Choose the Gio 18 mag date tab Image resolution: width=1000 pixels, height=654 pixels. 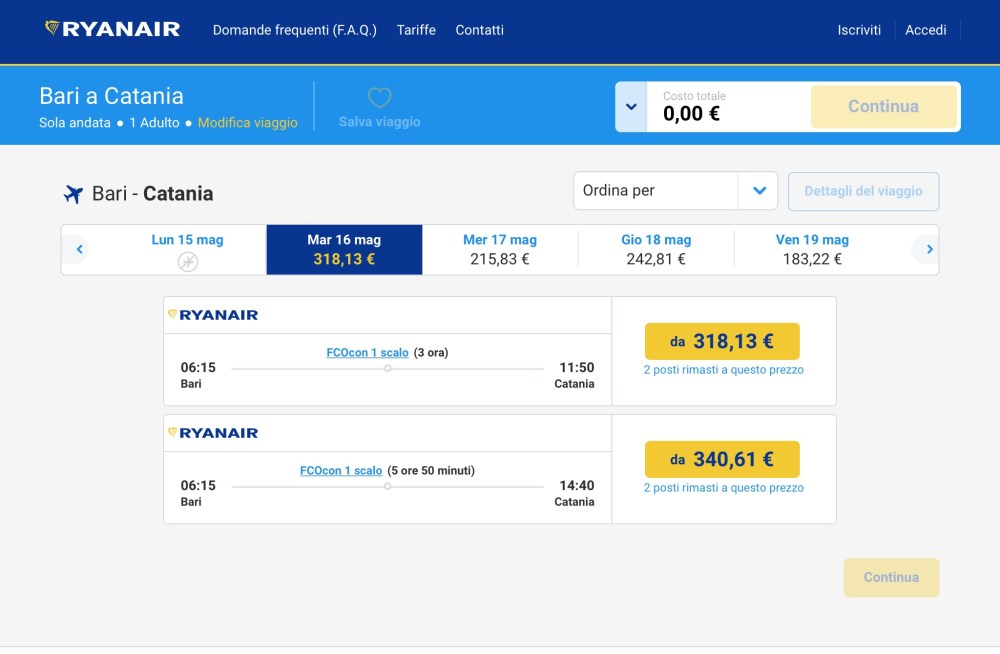pos(656,249)
